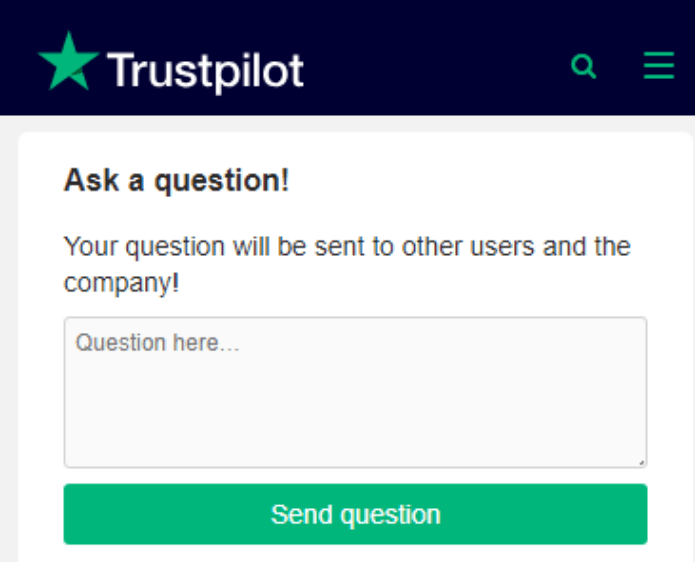The height and width of the screenshot is (562, 695).
Task: Click the "Question here…" placeholder text
Action: [158, 343]
